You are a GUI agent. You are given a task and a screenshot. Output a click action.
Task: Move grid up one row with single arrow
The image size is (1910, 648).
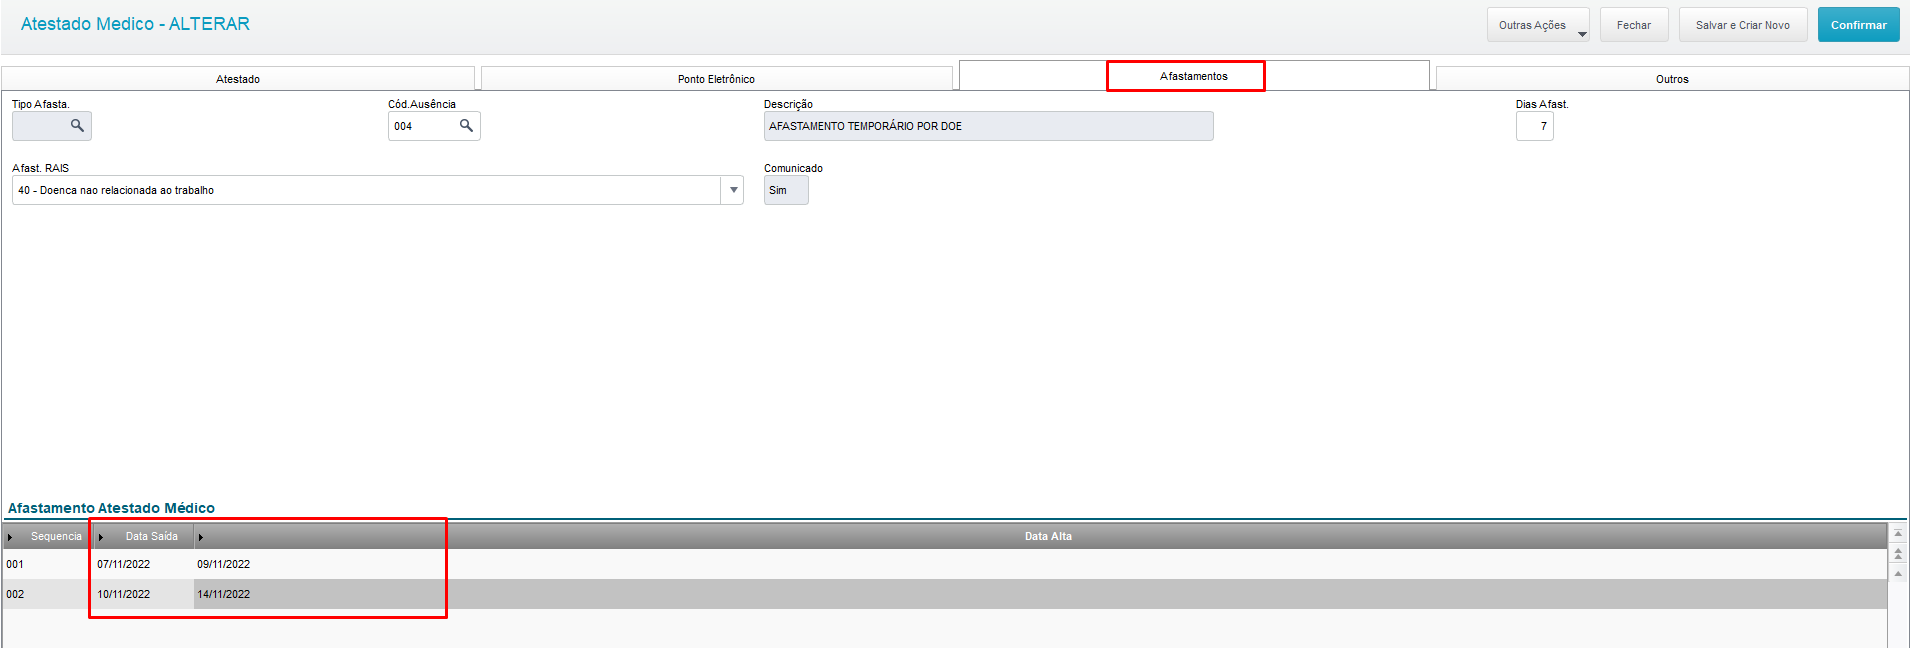pyautogui.click(x=1898, y=573)
